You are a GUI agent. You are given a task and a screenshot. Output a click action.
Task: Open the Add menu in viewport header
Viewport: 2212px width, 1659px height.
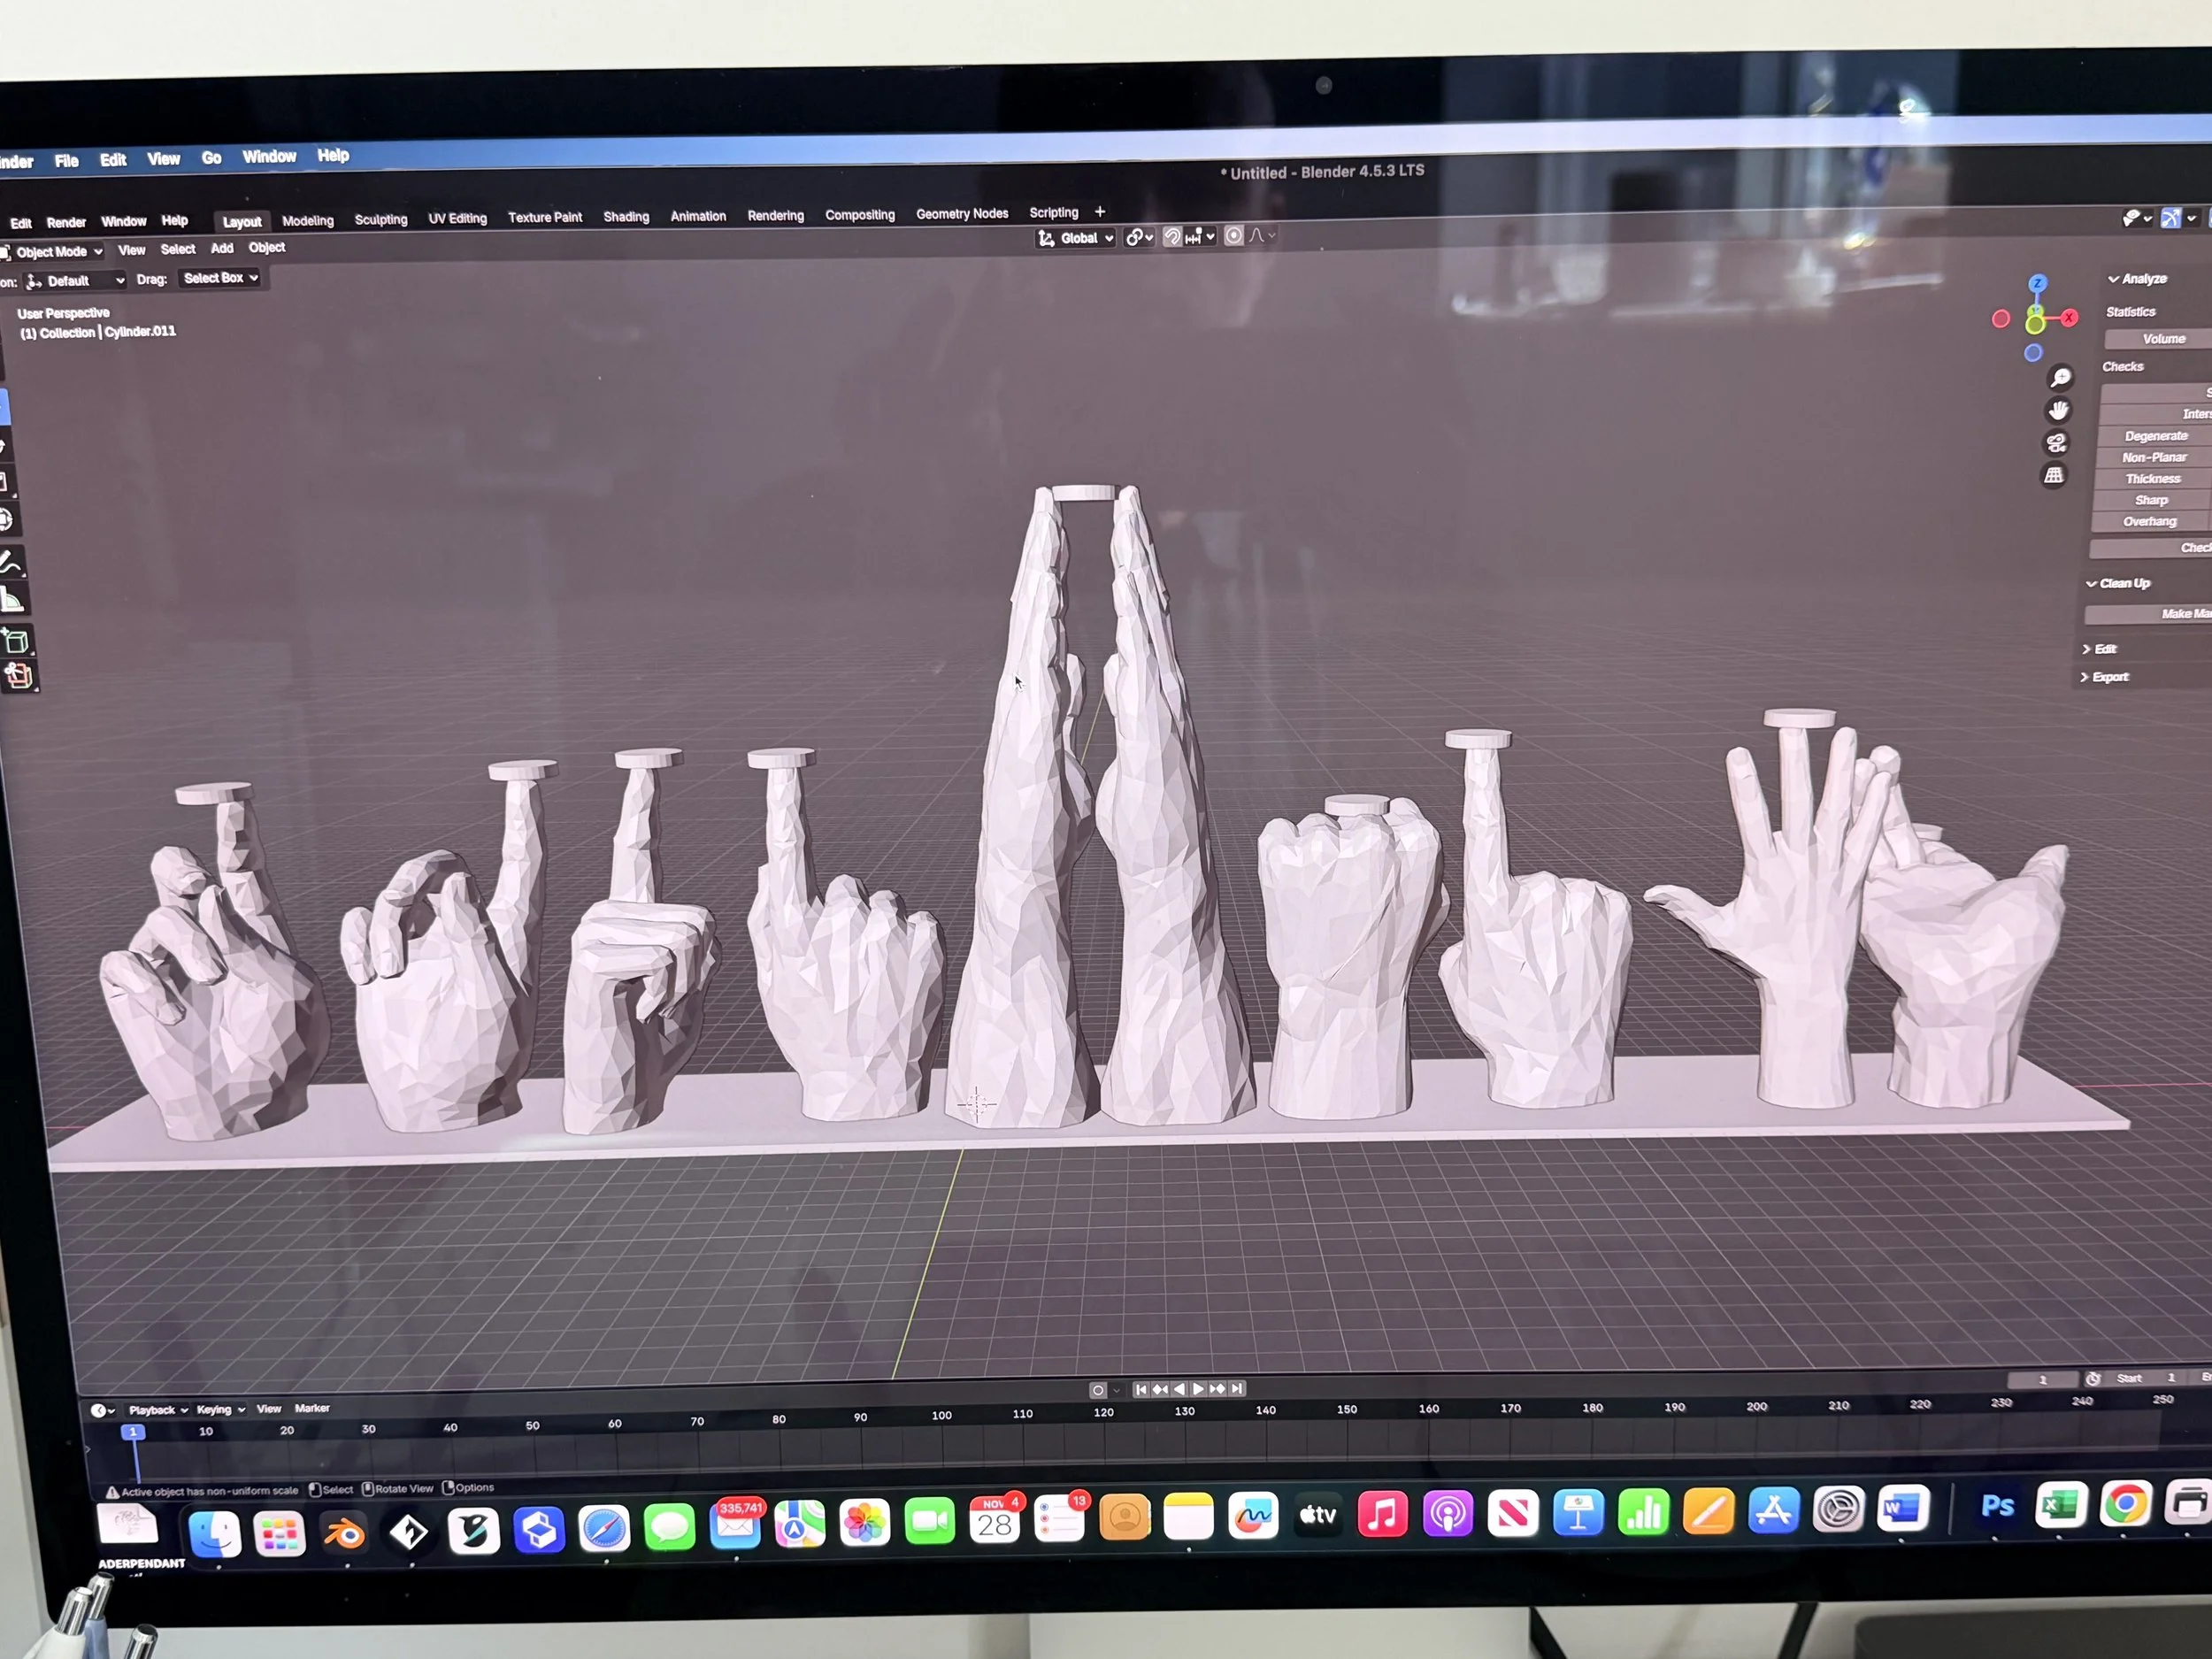pos(222,248)
